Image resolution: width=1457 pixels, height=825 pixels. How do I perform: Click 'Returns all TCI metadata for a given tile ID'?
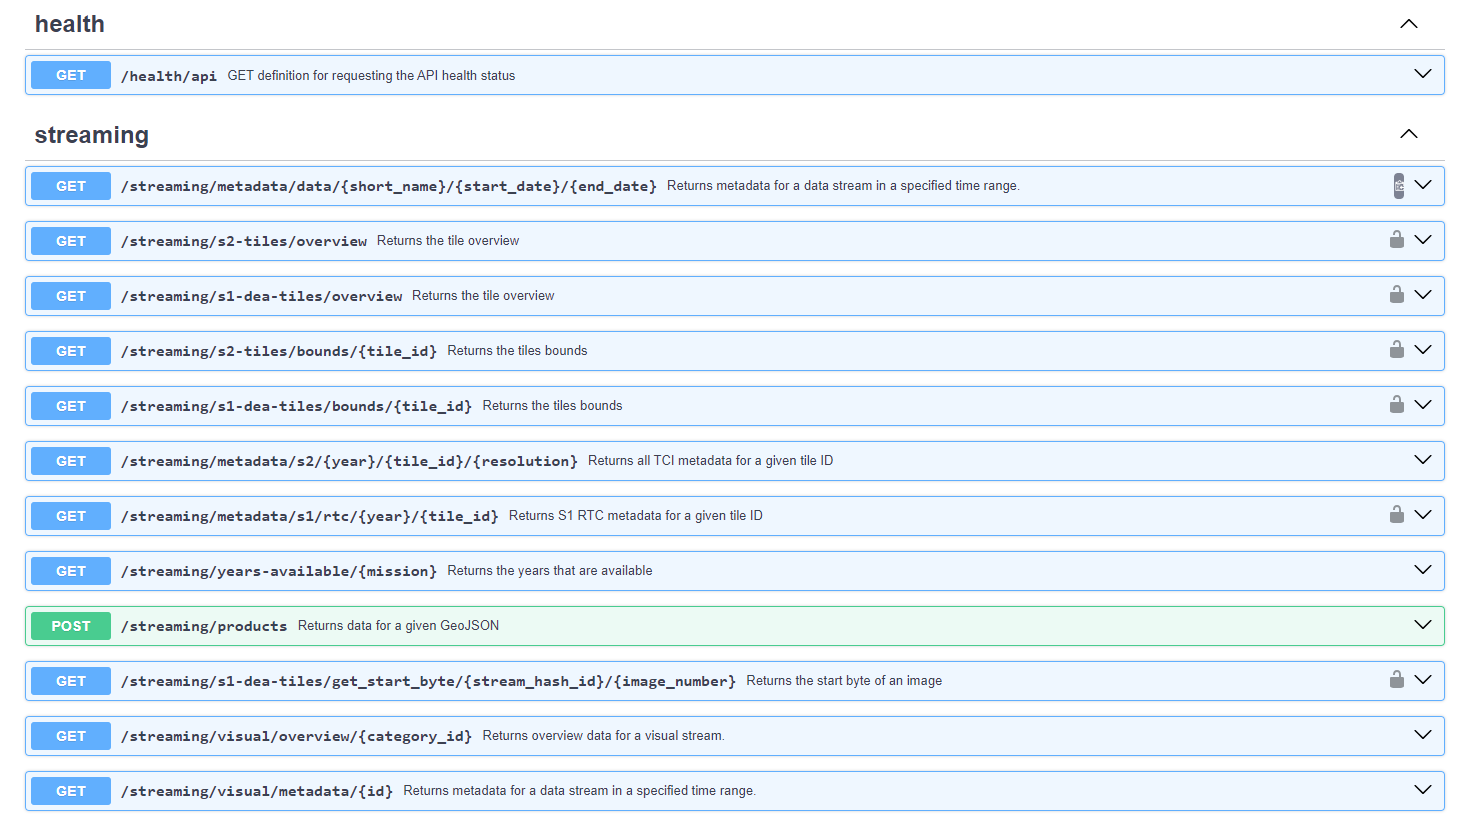[x=710, y=460]
